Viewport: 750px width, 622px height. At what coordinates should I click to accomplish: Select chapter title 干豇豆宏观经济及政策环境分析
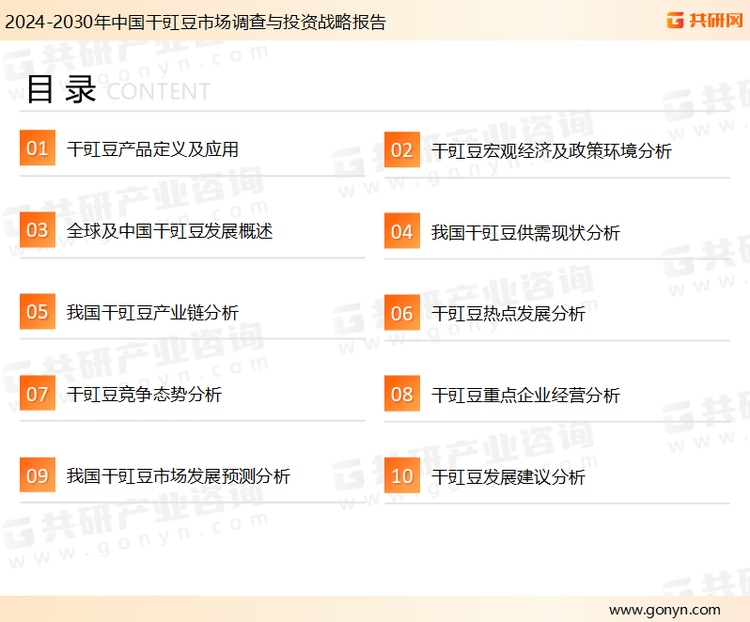pos(551,151)
